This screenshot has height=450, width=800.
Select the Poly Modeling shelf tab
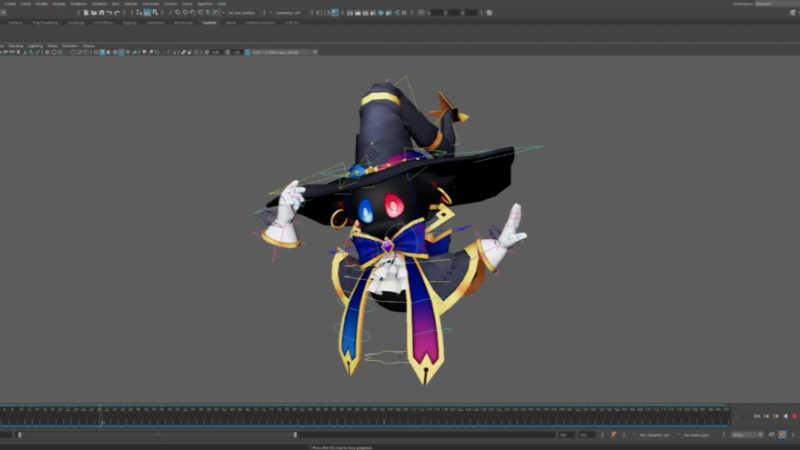point(45,22)
